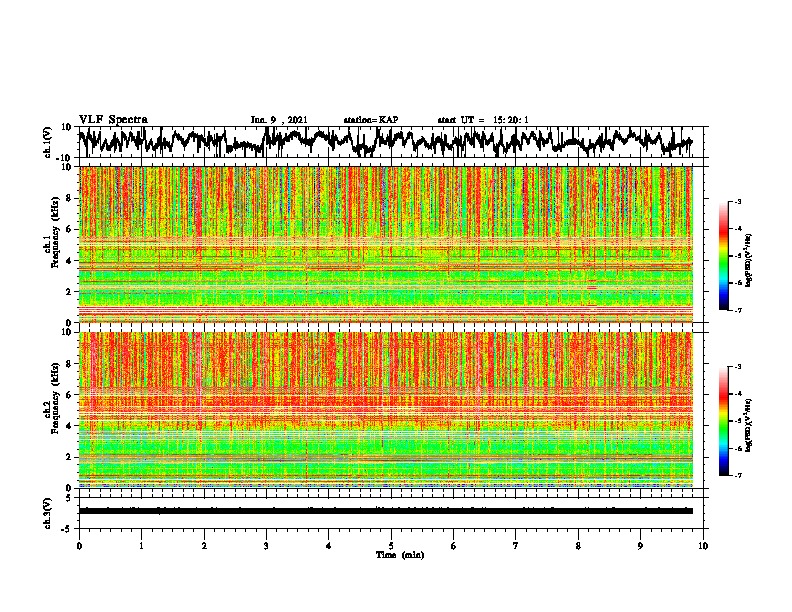792x612 pixels.
Task: Click inside the ch.2 spectrogram panel
Action: [x=386, y=410]
